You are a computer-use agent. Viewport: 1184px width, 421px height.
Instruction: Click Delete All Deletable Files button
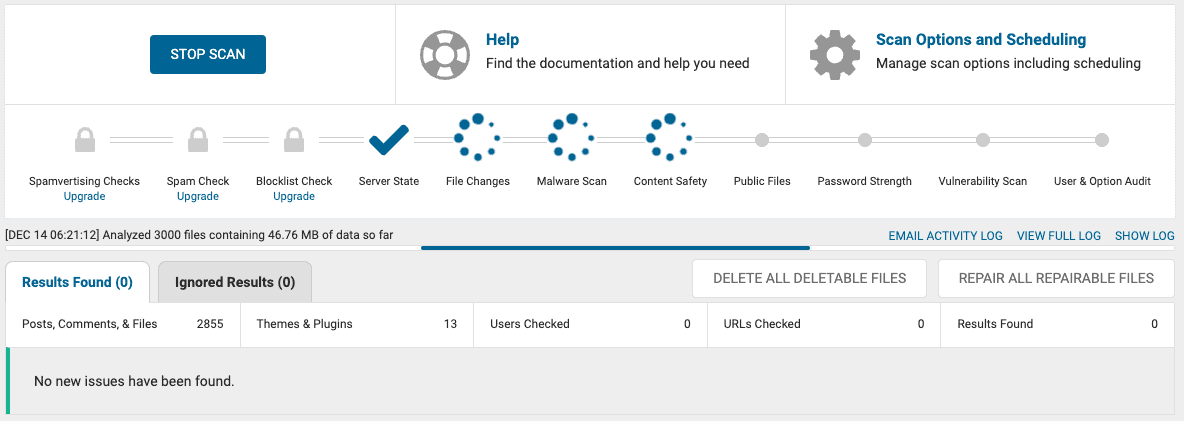click(x=809, y=278)
